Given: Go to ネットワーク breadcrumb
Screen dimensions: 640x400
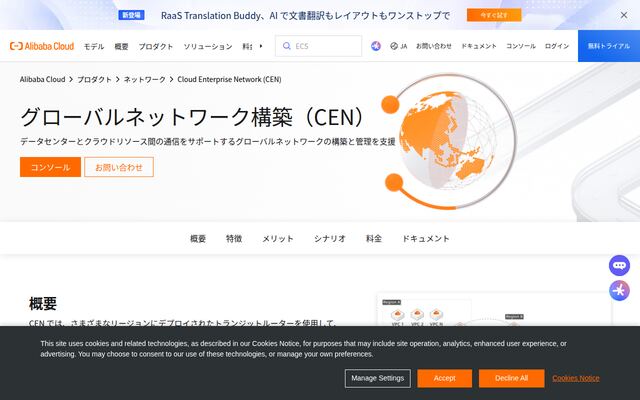Looking at the screenshot, I should pos(144,80).
